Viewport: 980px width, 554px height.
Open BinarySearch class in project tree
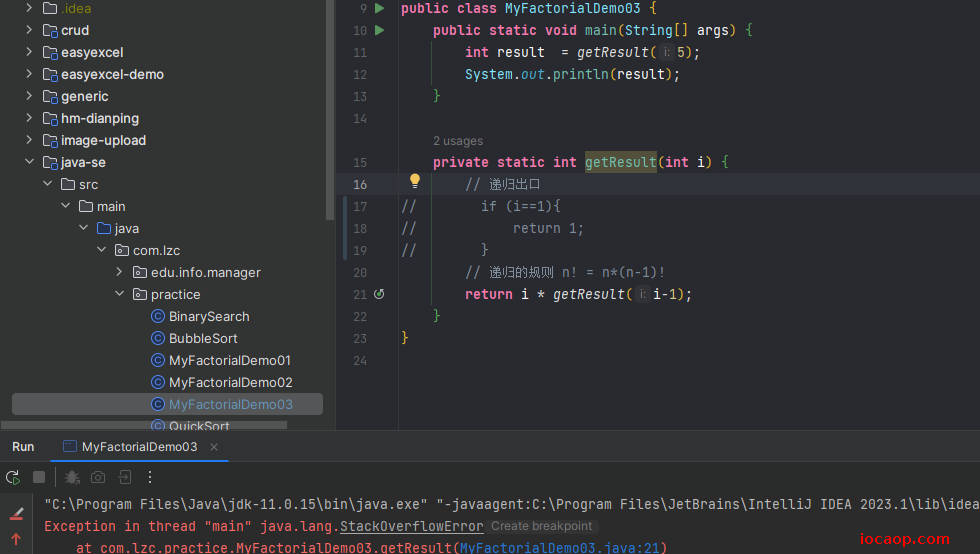pos(209,316)
